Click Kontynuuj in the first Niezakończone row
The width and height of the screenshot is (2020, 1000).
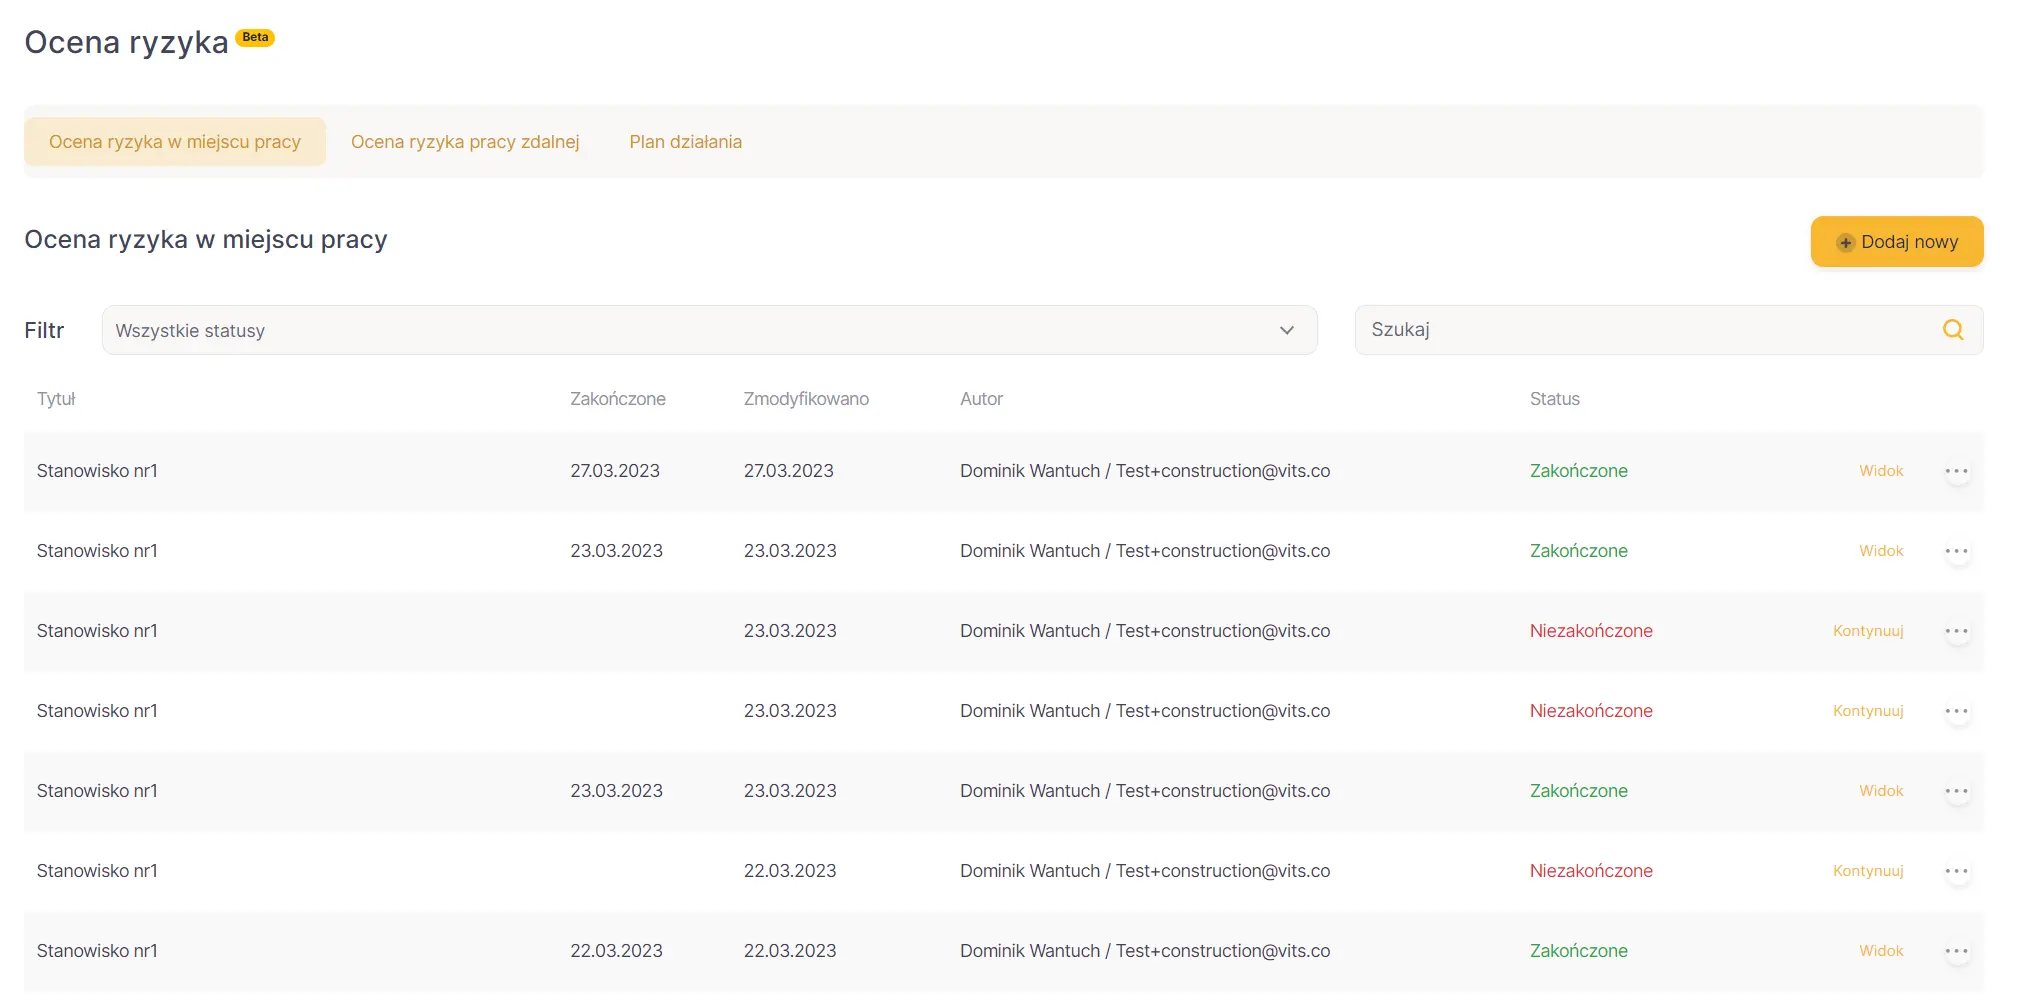(1867, 631)
